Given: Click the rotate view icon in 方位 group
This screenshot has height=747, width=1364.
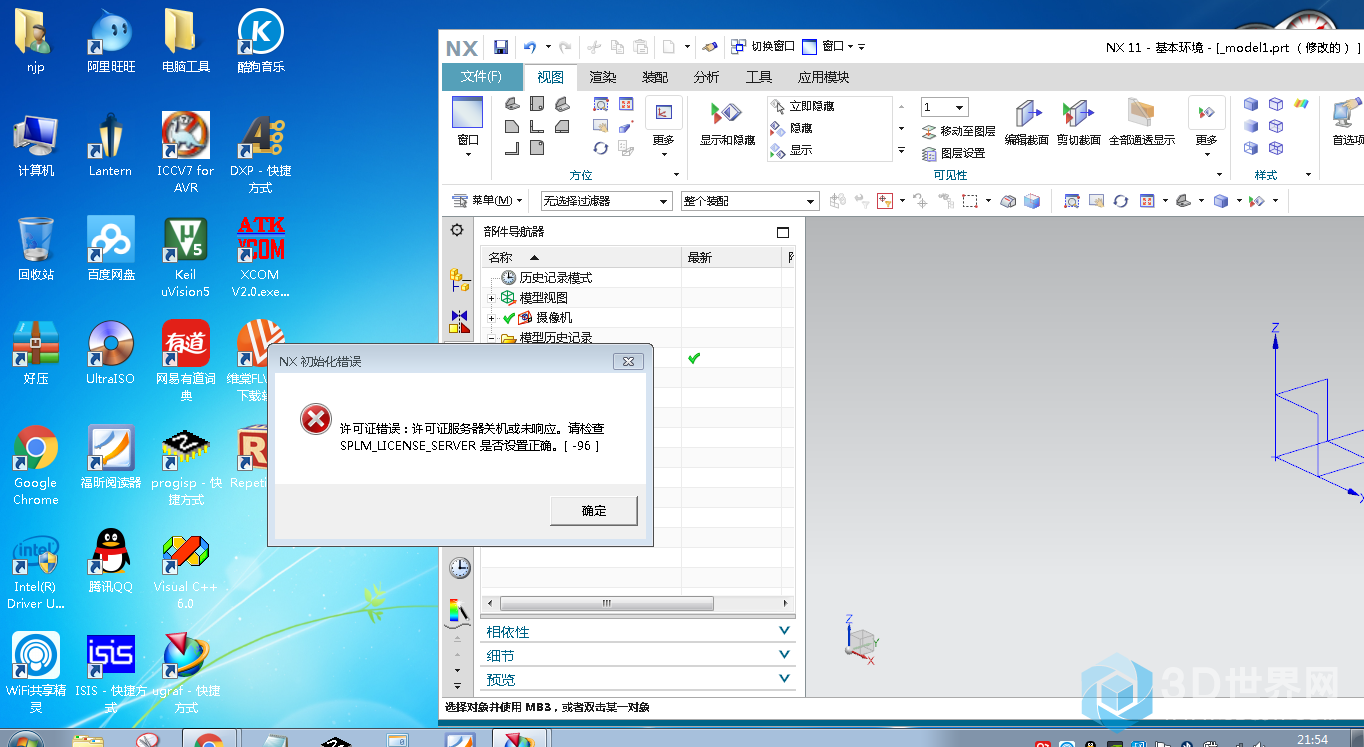Looking at the screenshot, I should [600, 148].
